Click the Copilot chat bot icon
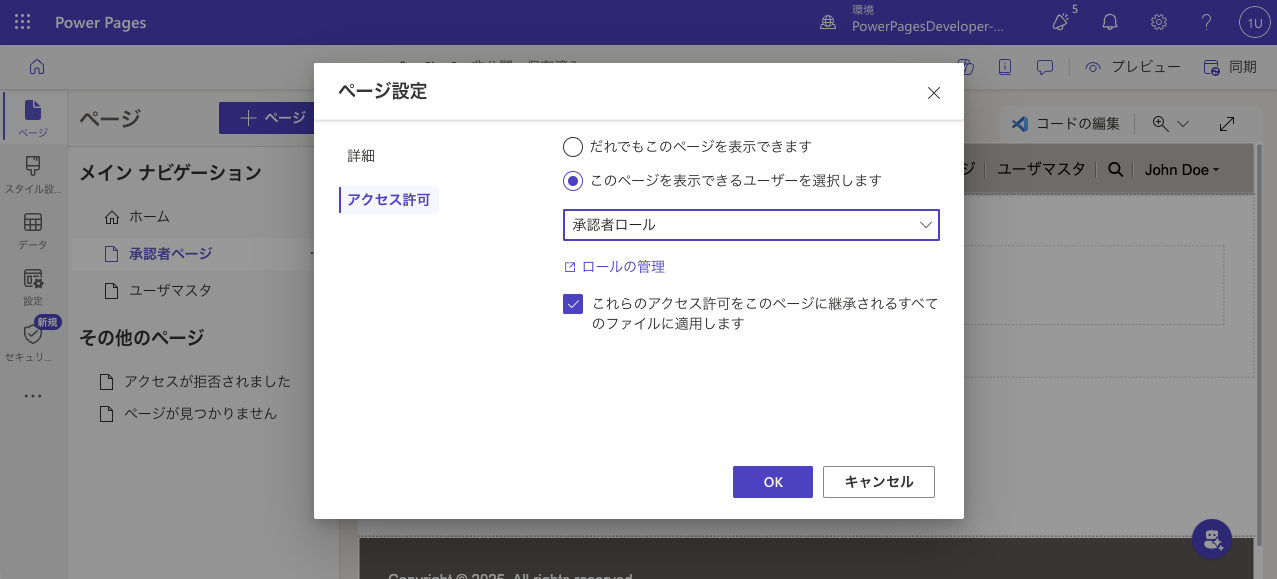 click(1211, 539)
